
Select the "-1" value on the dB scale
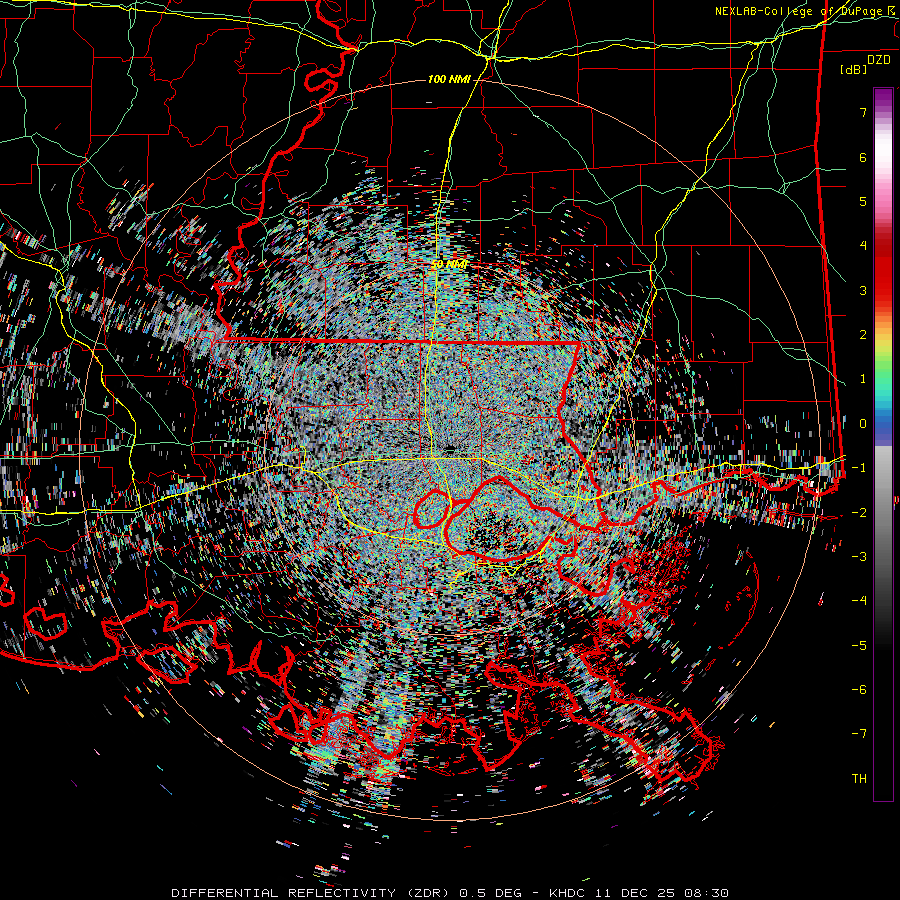coord(859,468)
